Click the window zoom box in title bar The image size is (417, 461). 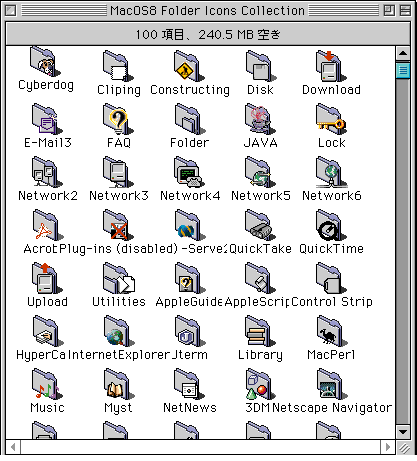389,11
